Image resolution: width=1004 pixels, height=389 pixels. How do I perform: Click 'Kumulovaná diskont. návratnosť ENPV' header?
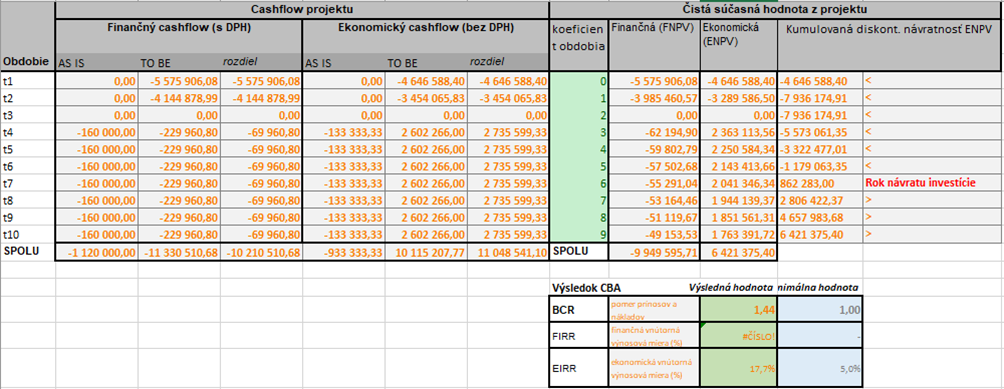[890, 45]
